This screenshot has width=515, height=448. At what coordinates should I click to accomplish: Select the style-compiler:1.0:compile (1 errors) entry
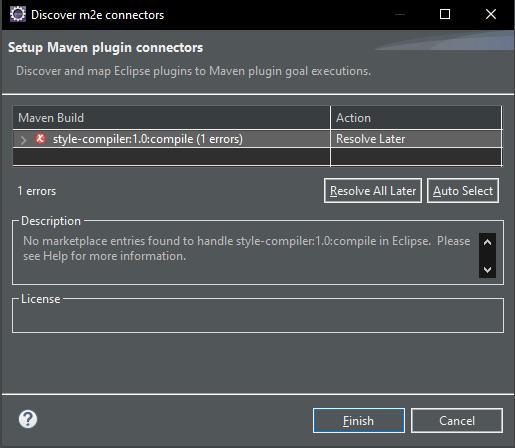148,139
